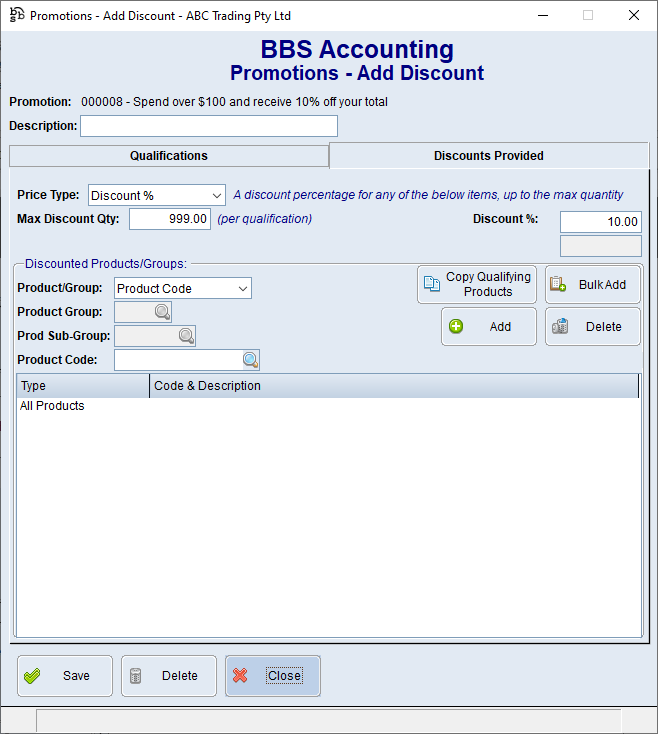Click the green plus Add icon
Screen dimensions: 658x734
[x=457, y=327]
